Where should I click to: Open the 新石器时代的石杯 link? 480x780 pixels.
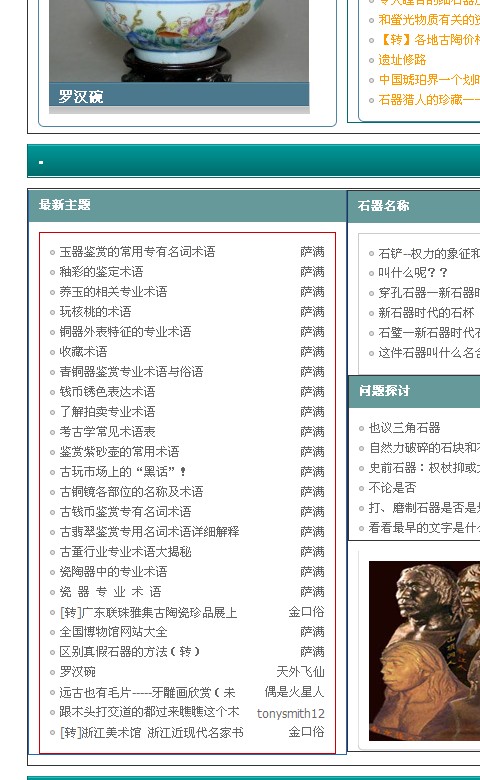tap(426, 312)
